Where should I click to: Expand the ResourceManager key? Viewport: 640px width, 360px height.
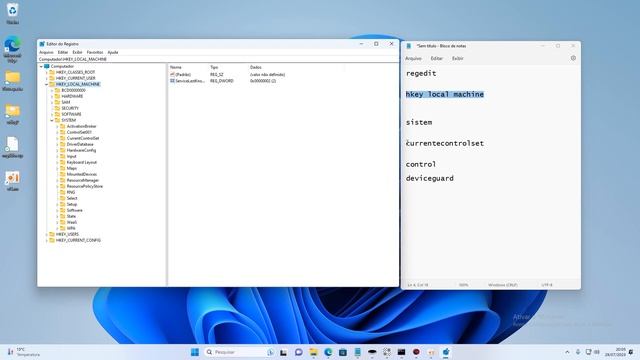[x=57, y=180]
